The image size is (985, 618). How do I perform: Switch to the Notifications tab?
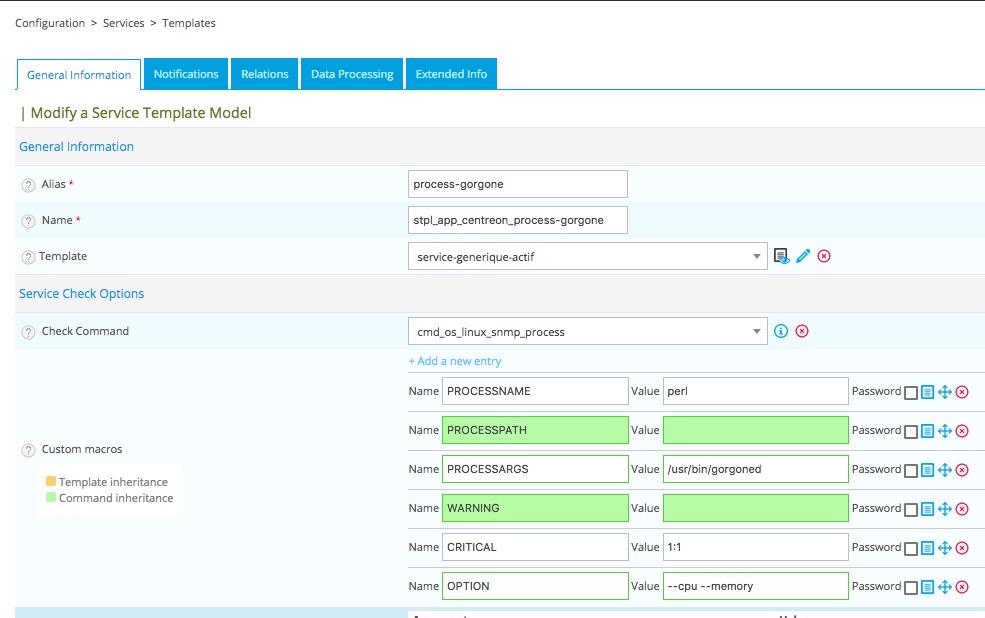coord(186,74)
